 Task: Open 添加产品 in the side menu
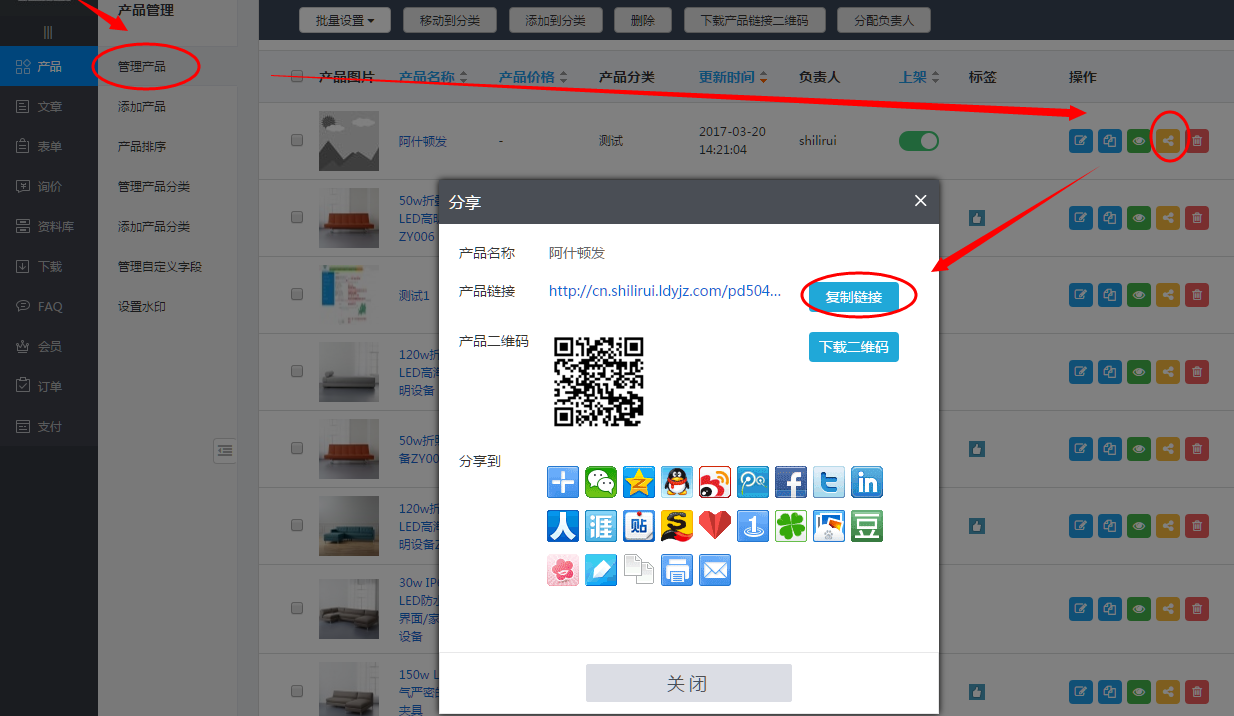pos(142,106)
